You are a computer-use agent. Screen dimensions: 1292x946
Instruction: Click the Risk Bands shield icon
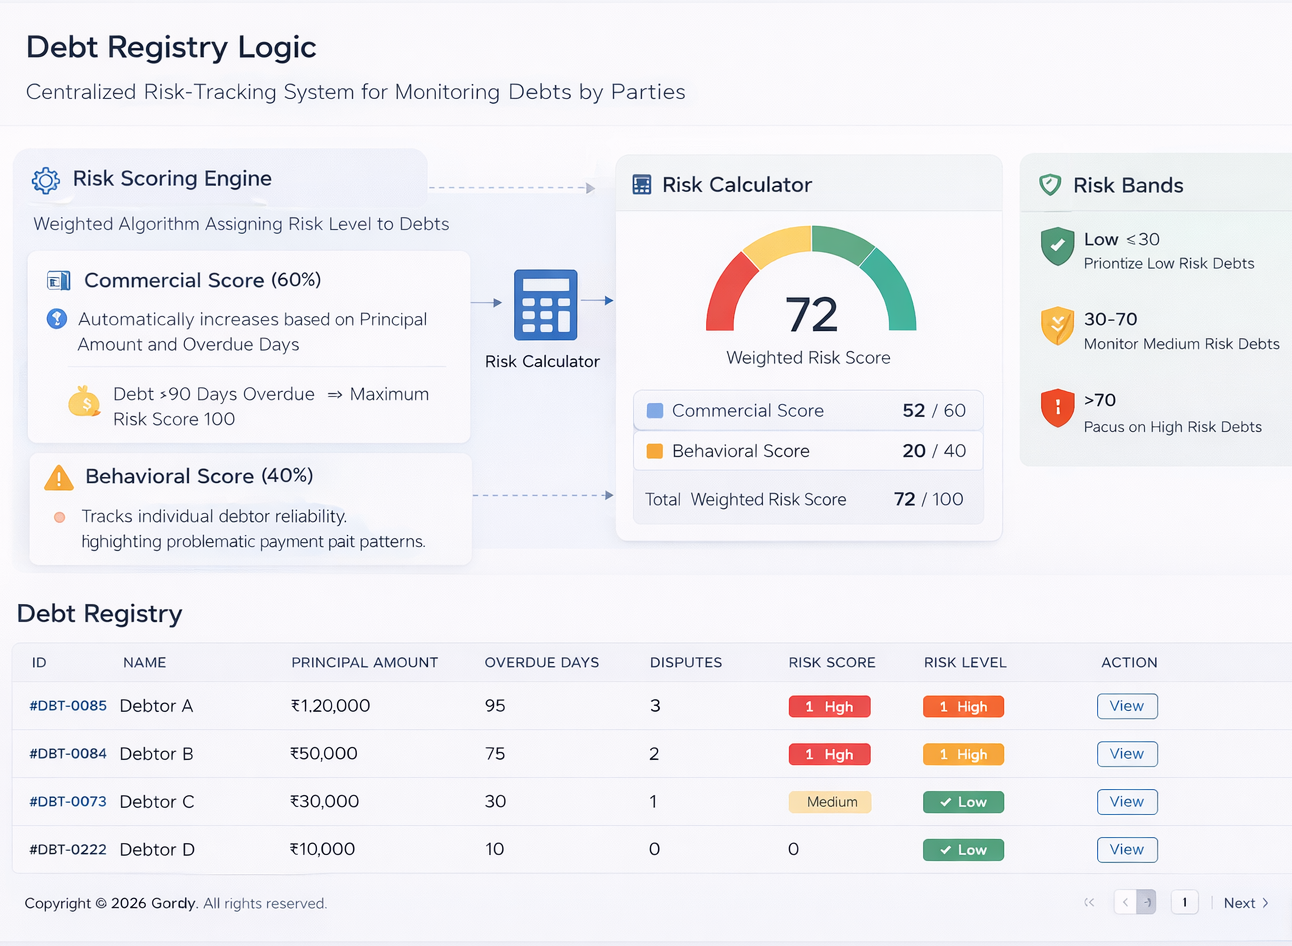(1050, 184)
